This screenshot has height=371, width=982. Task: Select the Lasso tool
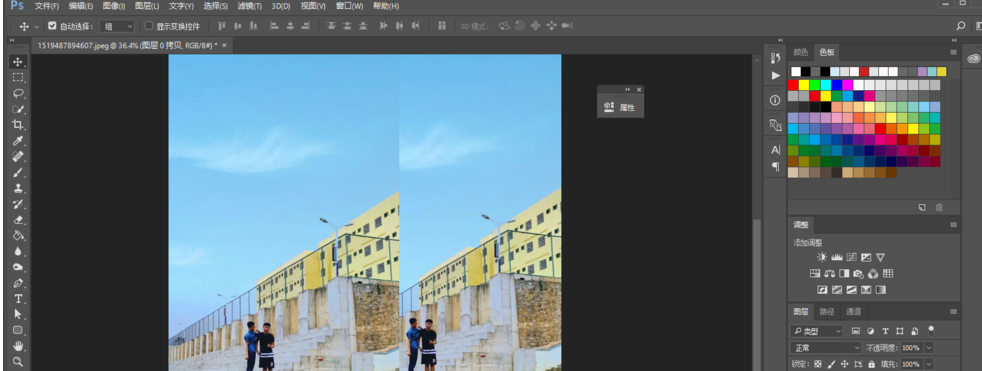click(18, 93)
